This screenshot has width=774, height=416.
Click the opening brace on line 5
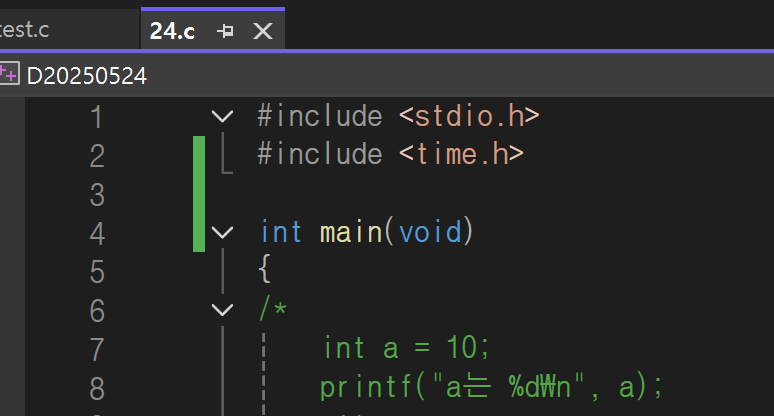coord(265,269)
